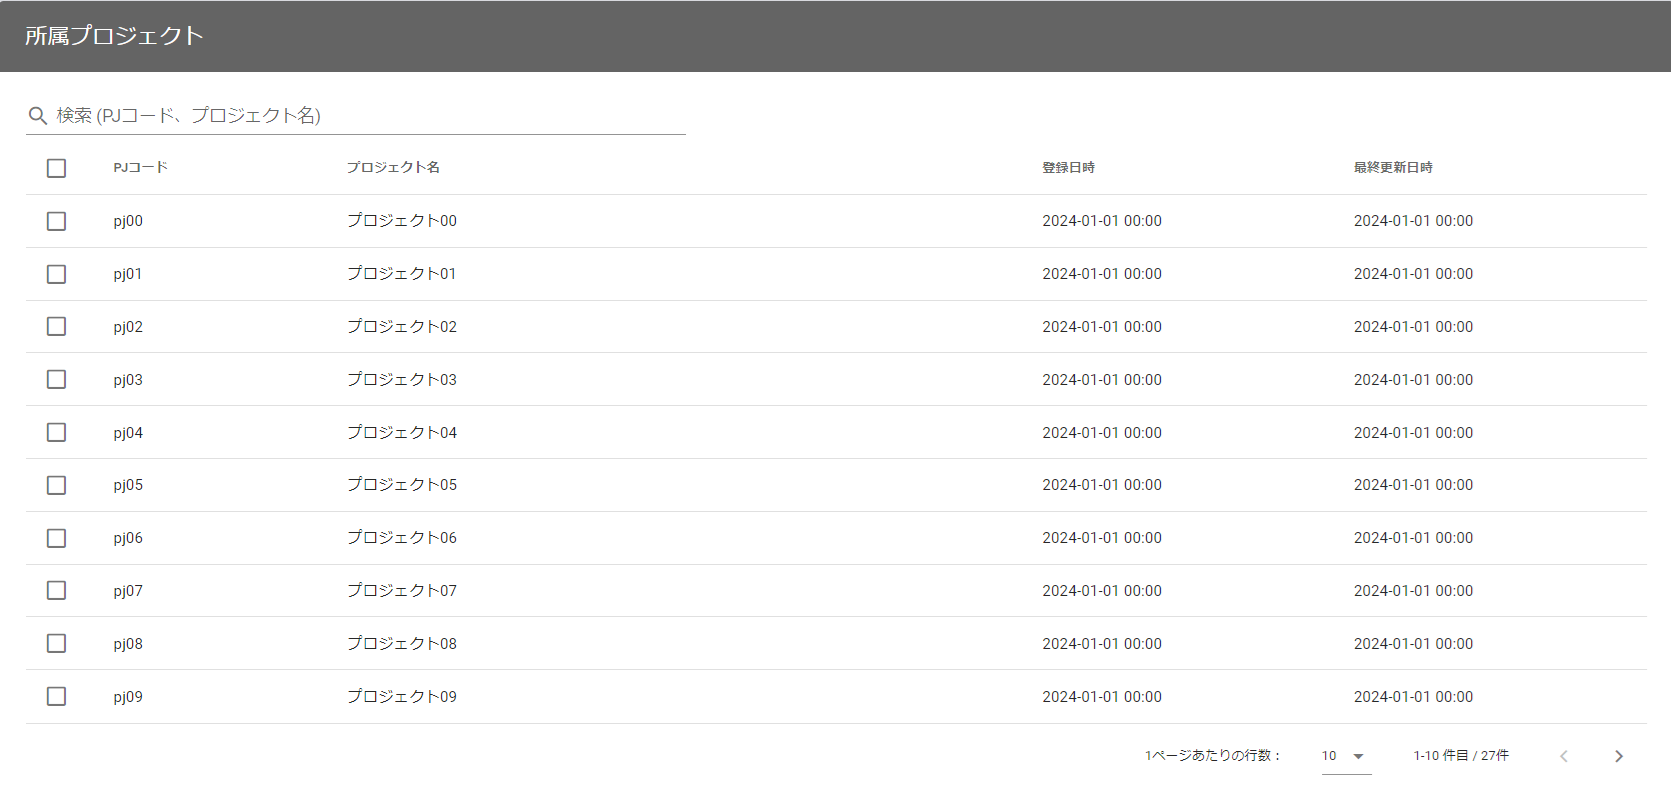Sort by プロジェクト名 column header

[393, 168]
